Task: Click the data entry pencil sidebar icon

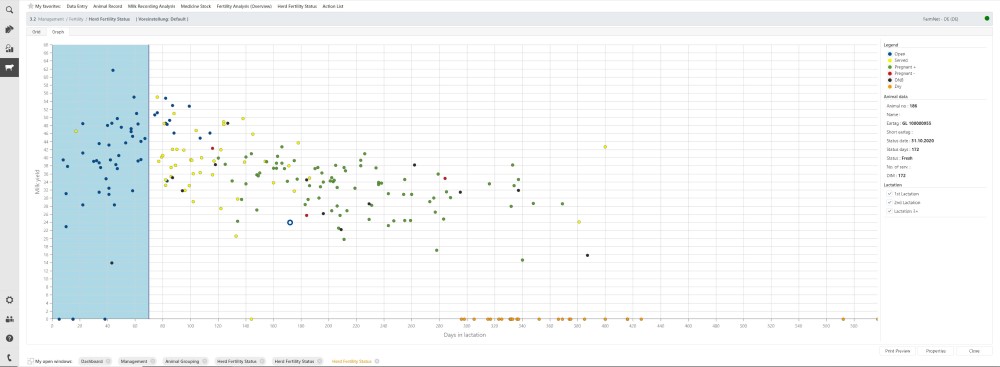Action: pyautogui.click(x=9, y=29)
